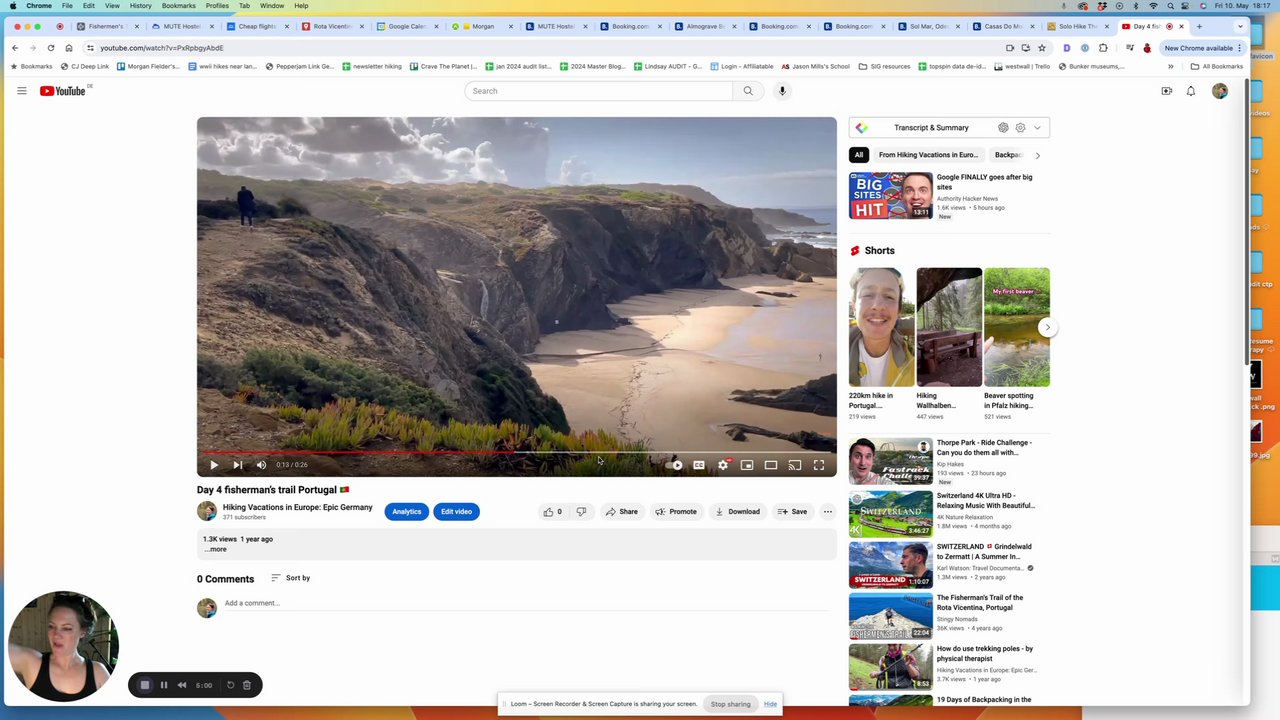Open the channel Analytics
1280x720 pixels.
point(407,512)
